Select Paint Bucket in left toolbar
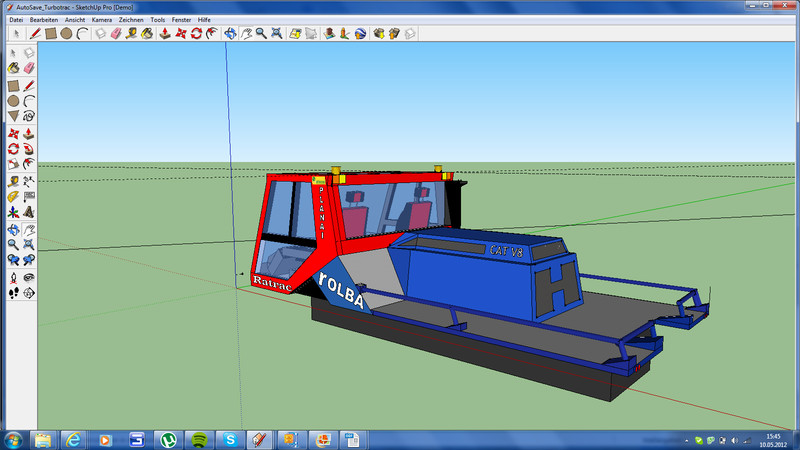This screenshot has height=450, width=800. [x=13, y=68]
